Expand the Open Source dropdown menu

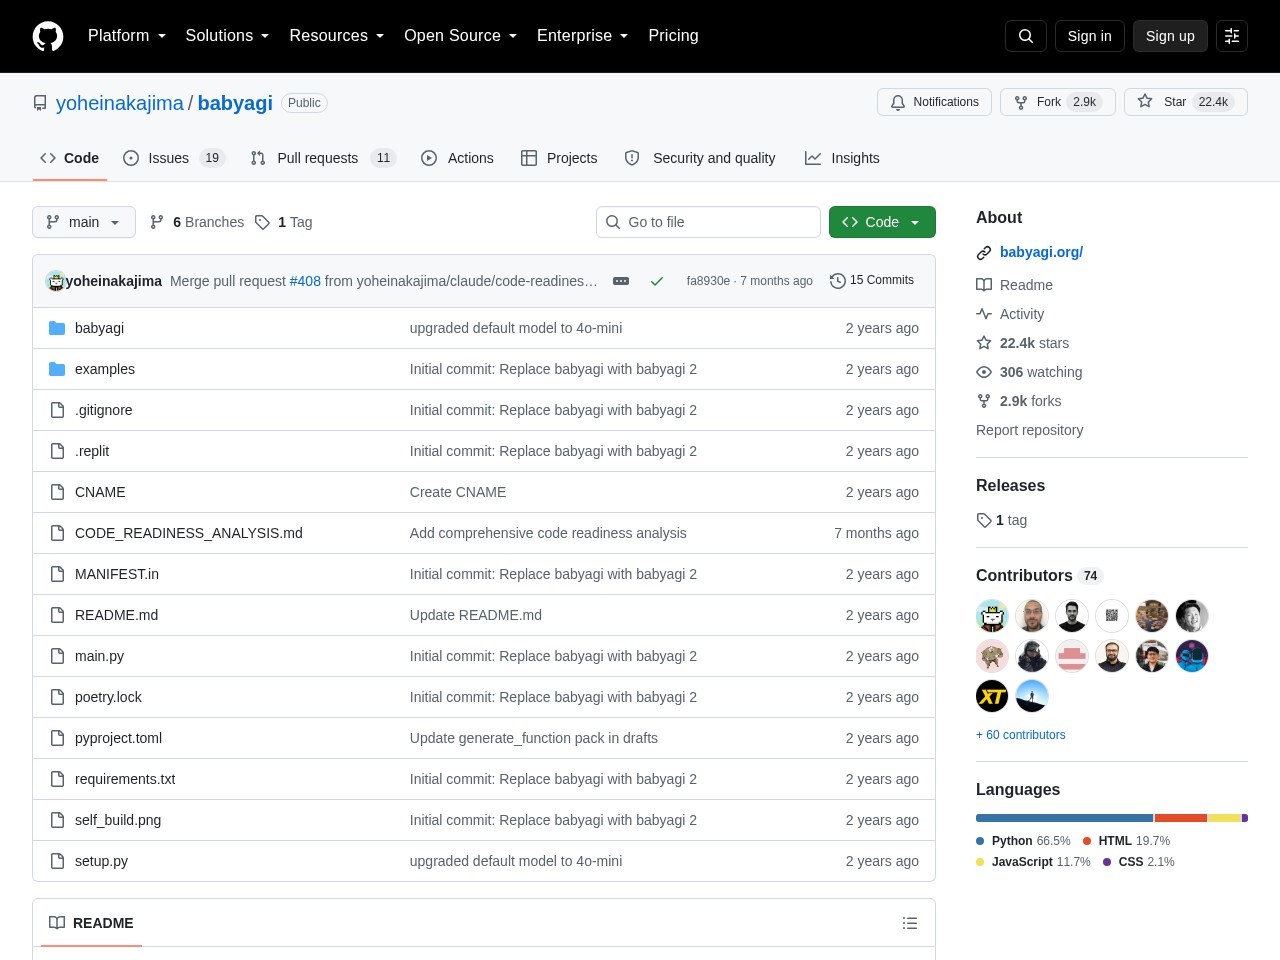pyautogui.click(x=461, y=36)
